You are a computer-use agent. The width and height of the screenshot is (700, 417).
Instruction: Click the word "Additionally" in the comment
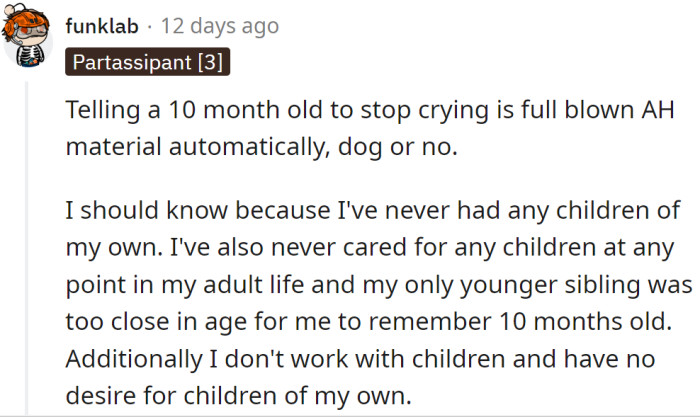[x=134, y=359]
